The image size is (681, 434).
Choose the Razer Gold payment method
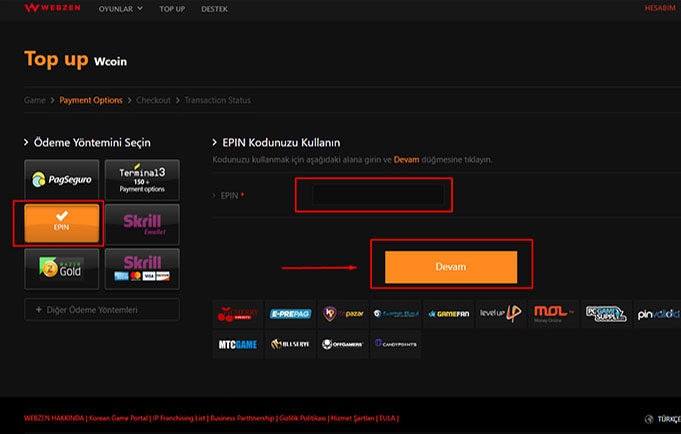coord(62,269)
